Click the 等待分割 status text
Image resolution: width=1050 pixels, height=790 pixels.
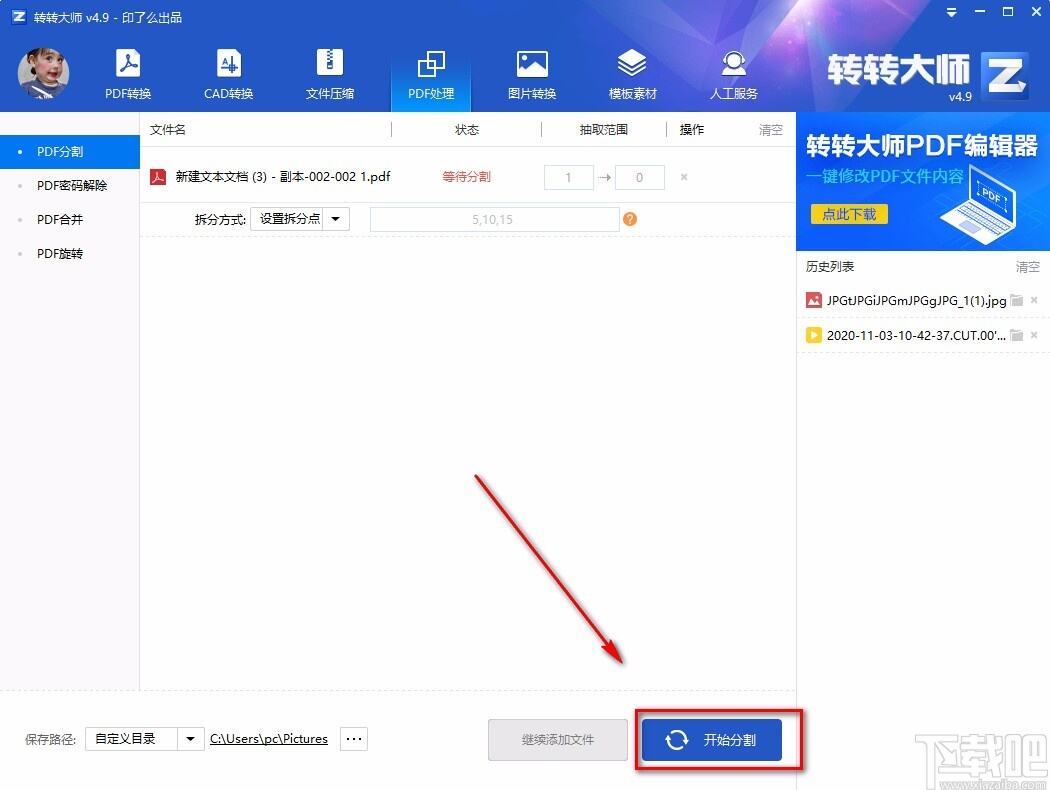point(467,177)
